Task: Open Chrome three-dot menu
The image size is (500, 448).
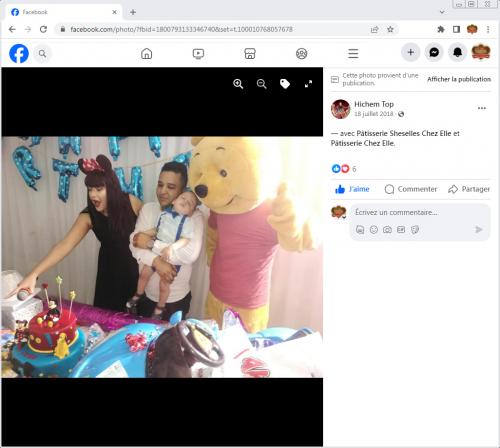Action: [488, 29]
